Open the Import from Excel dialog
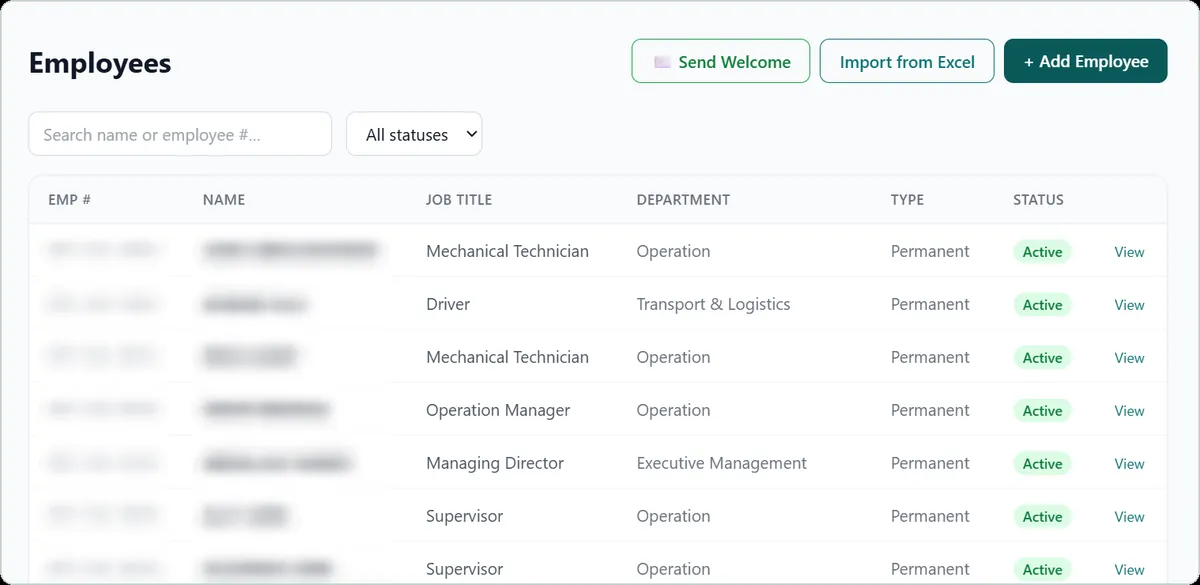Image resolution: width=1200 pixels, height=585 pixels. point(907,61)
